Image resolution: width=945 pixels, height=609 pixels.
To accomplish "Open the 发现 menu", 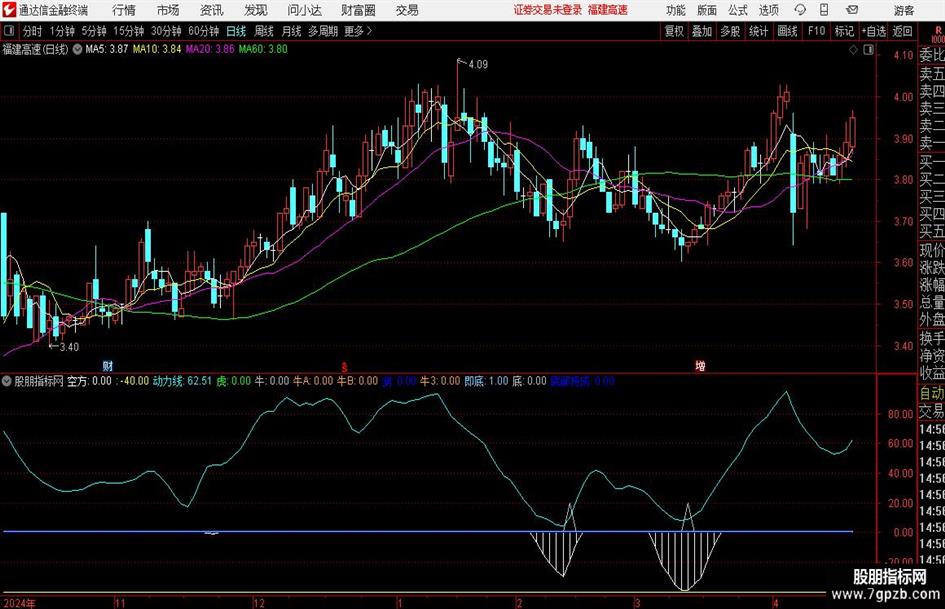I will (256, 10).
